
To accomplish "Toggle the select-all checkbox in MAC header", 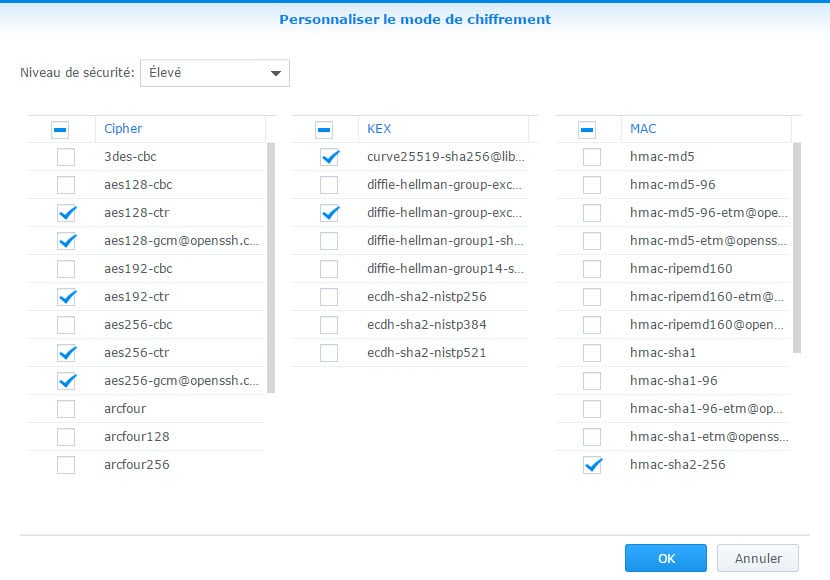I will point(587,129).
